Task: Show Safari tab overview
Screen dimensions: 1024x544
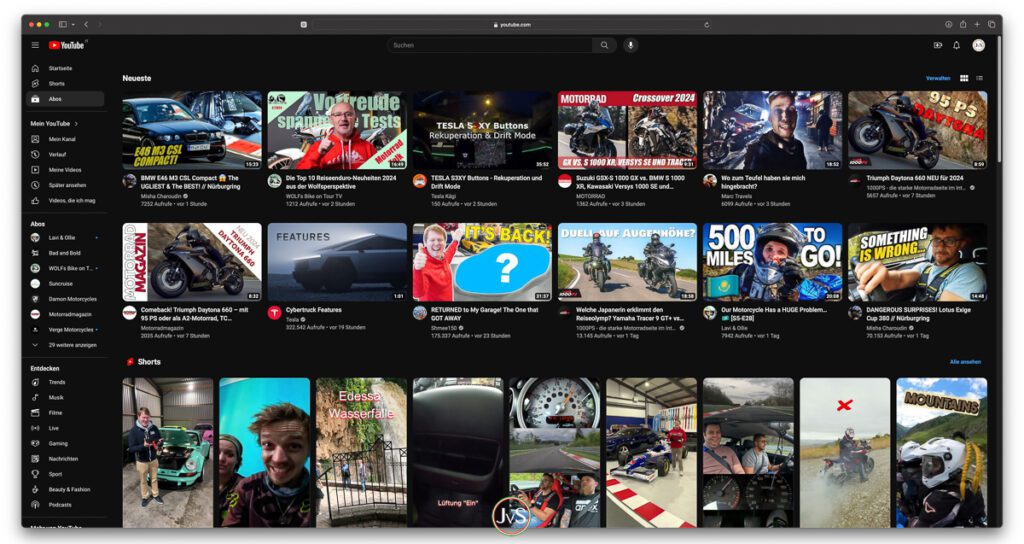Action: coord(991,24)
